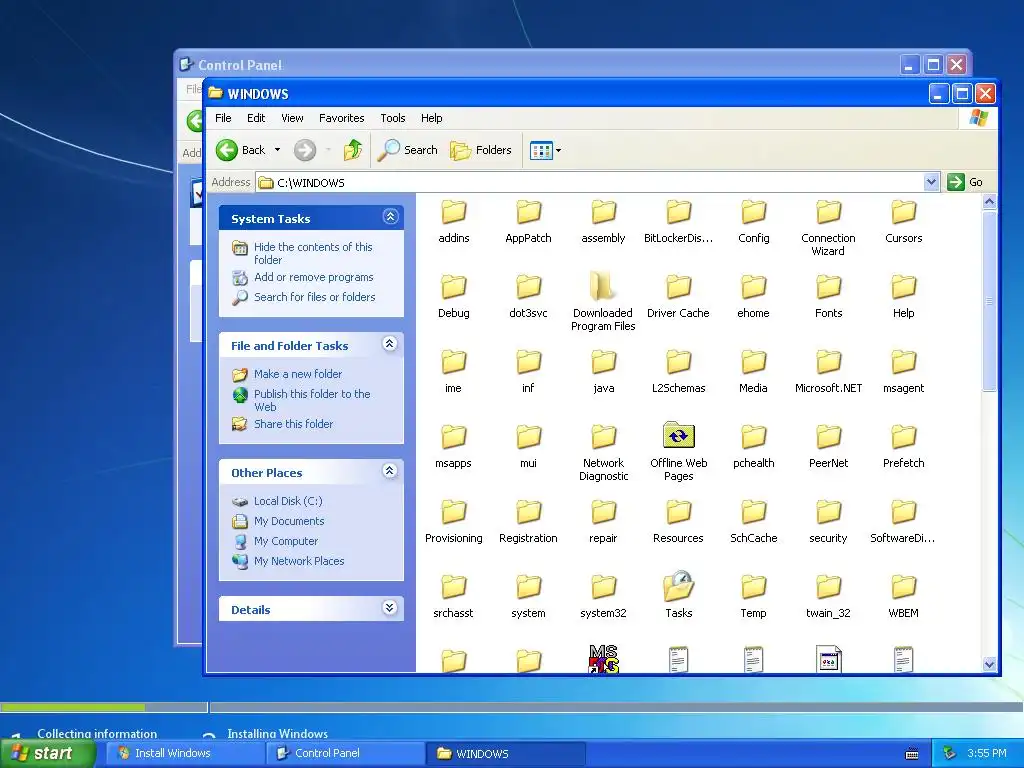
Task: Open My Documents in Other Places
Action: 289,521
